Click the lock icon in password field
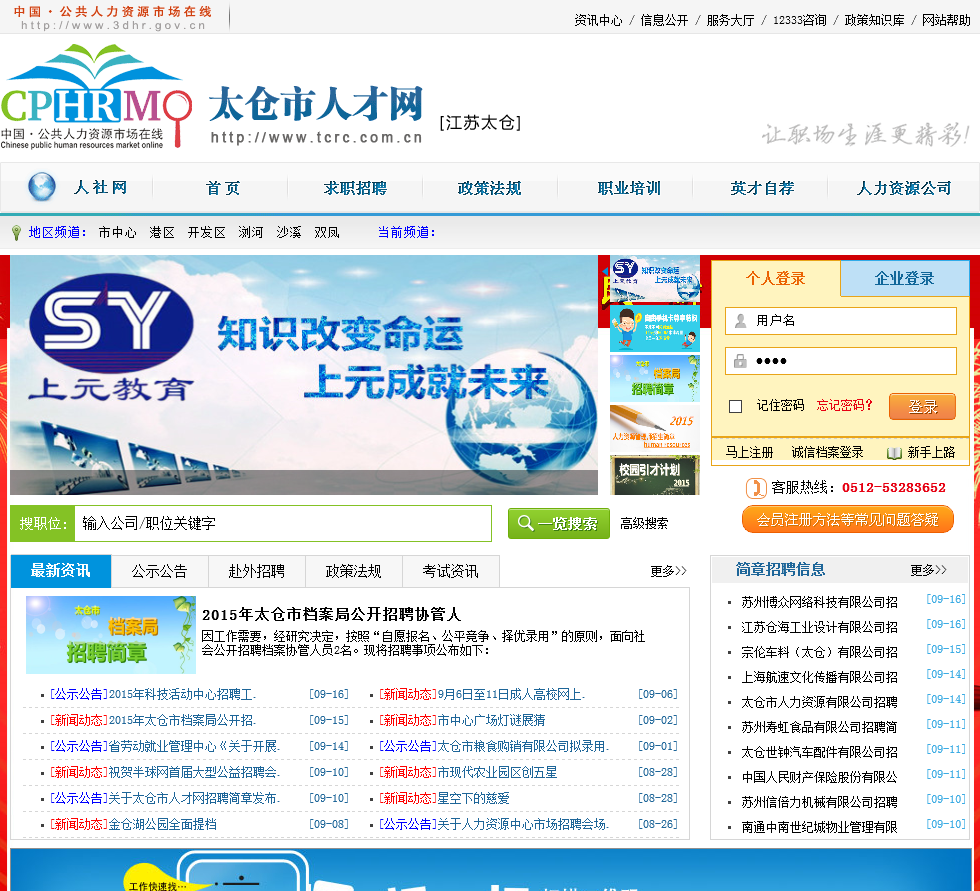Screen dimensions: 980x891 [740, 361]
